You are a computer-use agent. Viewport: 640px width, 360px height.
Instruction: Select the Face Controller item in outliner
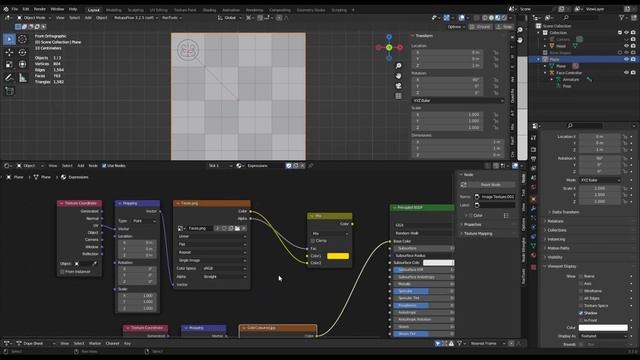[569, 73]
